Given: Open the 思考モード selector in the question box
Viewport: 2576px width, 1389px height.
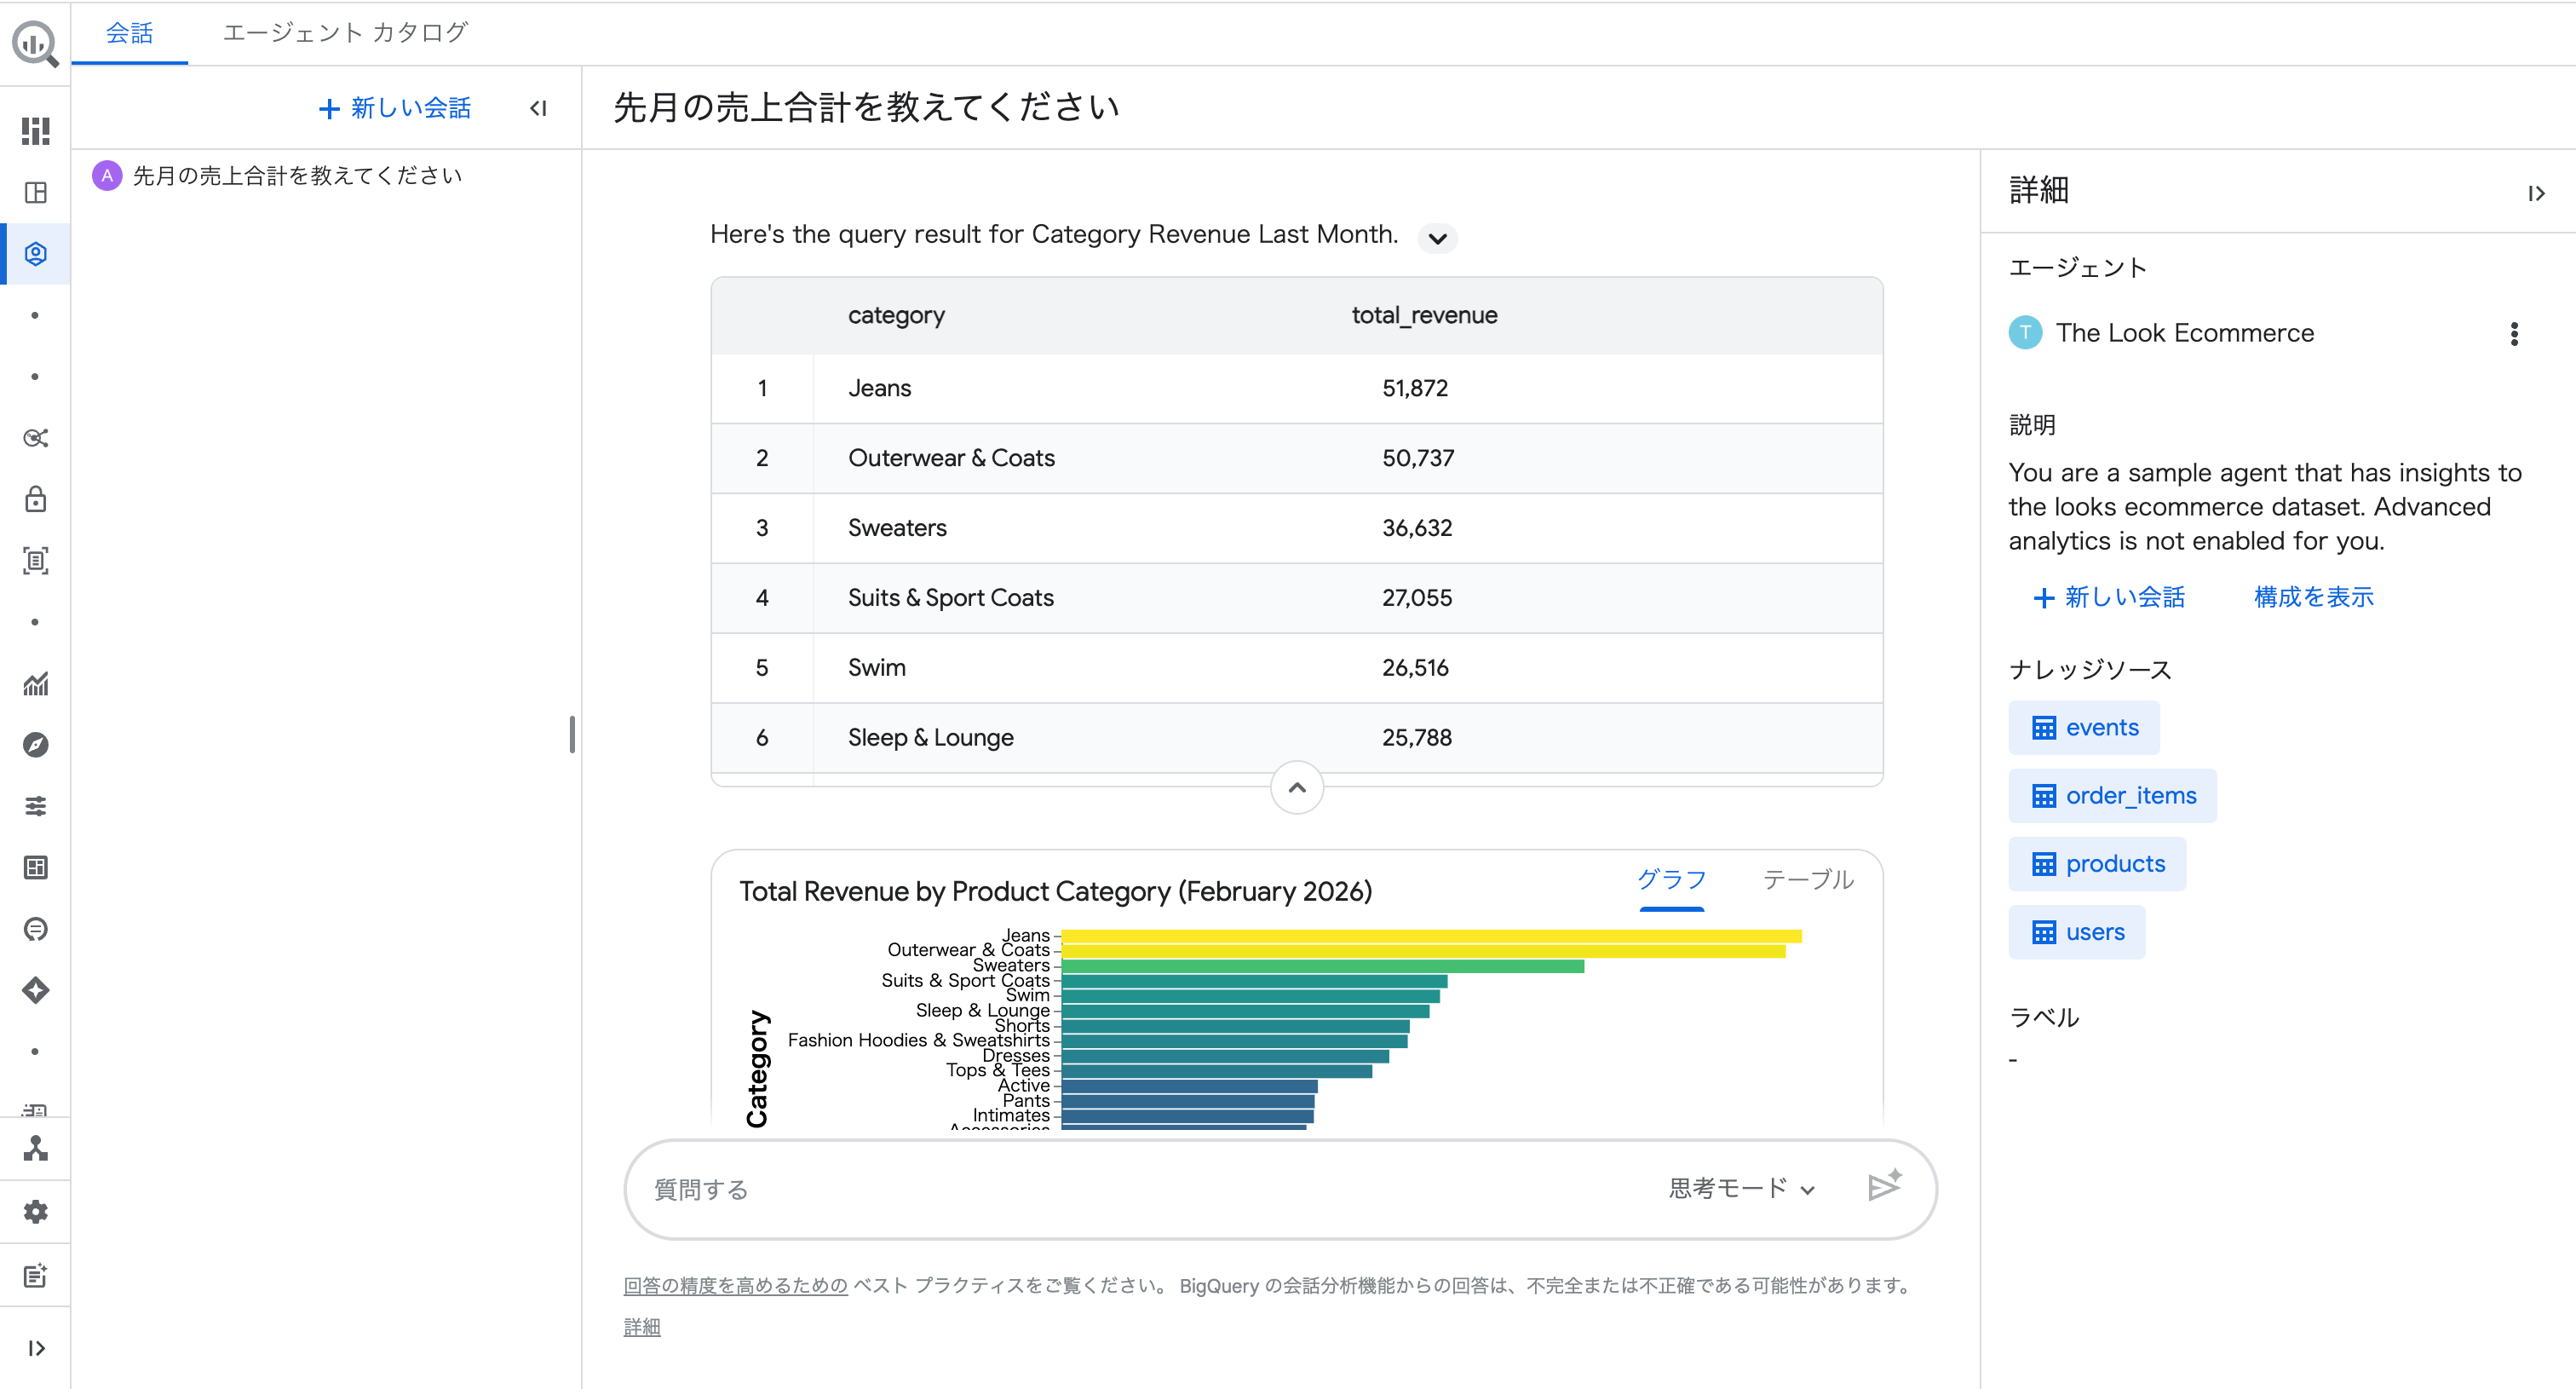Looking at the screenshot, I should point(1740,1189).
